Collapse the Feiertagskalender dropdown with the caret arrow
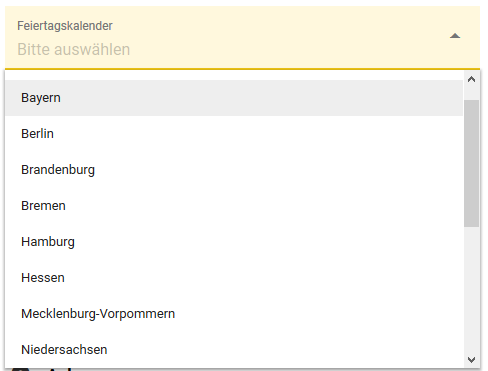The width and height of the screenshot is (488, 371). click(x=455, y=36)
